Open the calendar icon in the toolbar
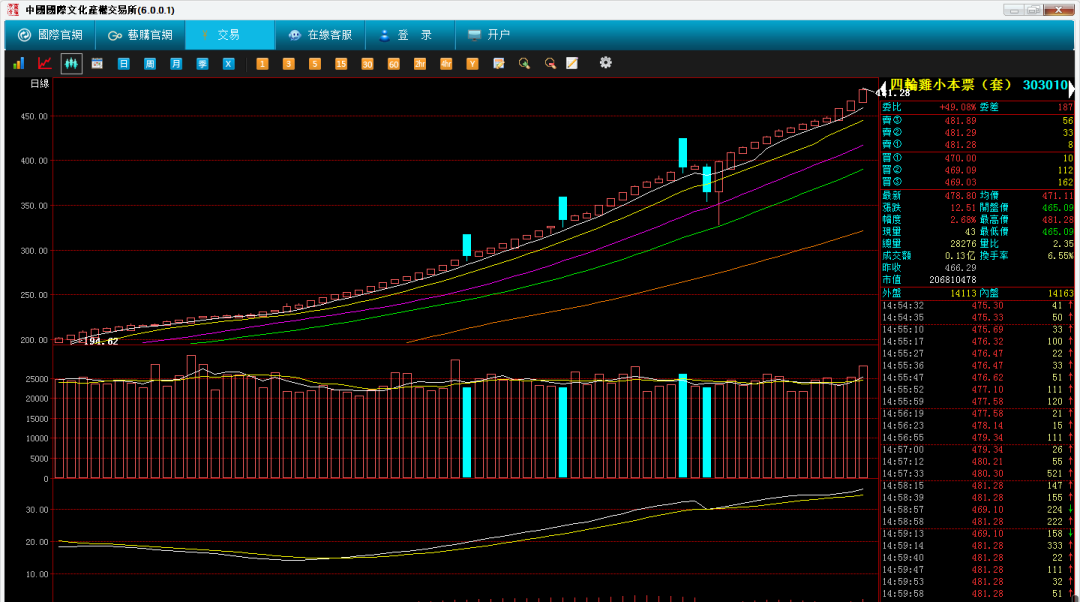Image resolution: width=1080 pixels, height=602 pixels. pos(97,63)
